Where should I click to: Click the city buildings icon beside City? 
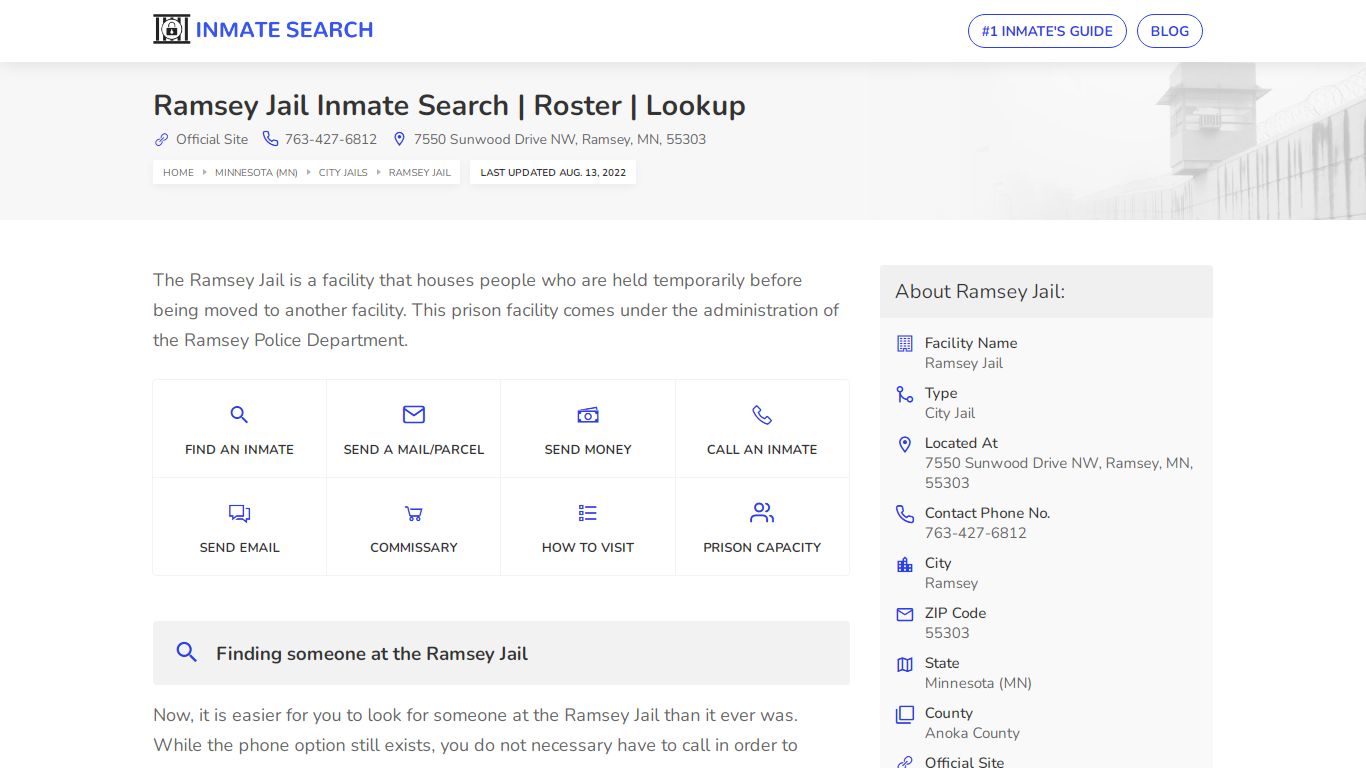pos(905,564)
